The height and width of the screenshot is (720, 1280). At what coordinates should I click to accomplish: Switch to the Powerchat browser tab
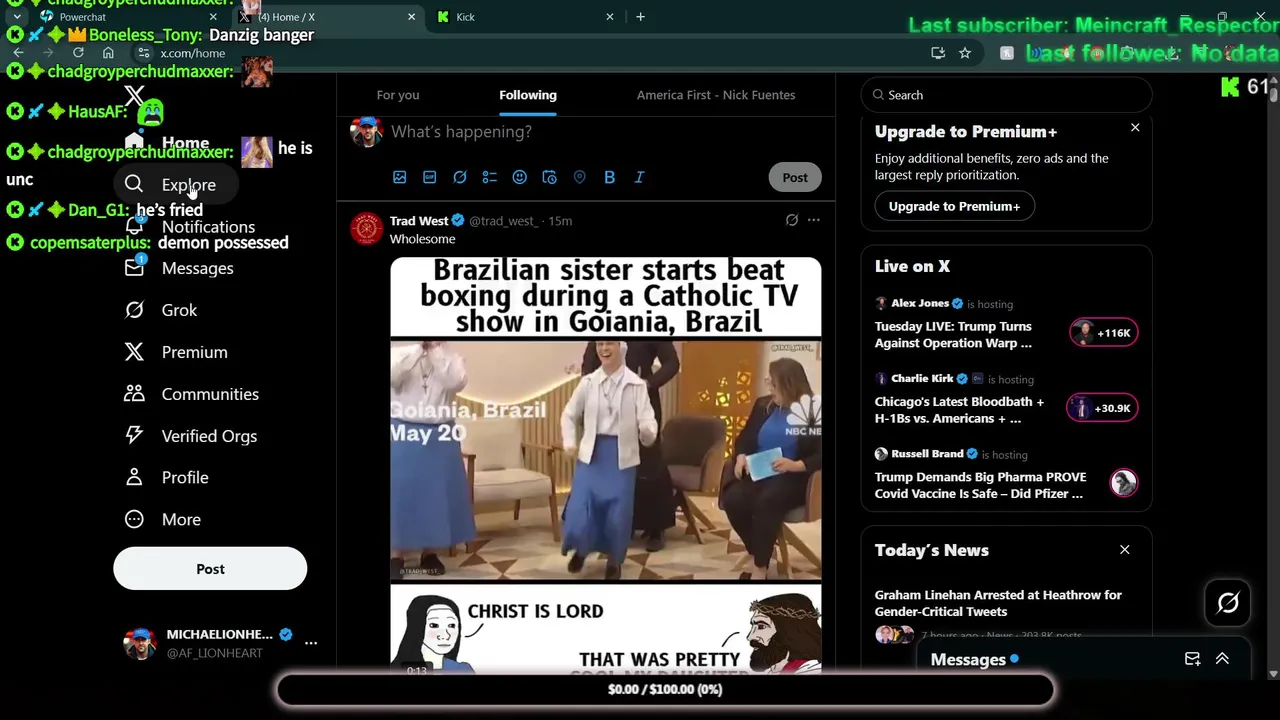coord(128,17)
